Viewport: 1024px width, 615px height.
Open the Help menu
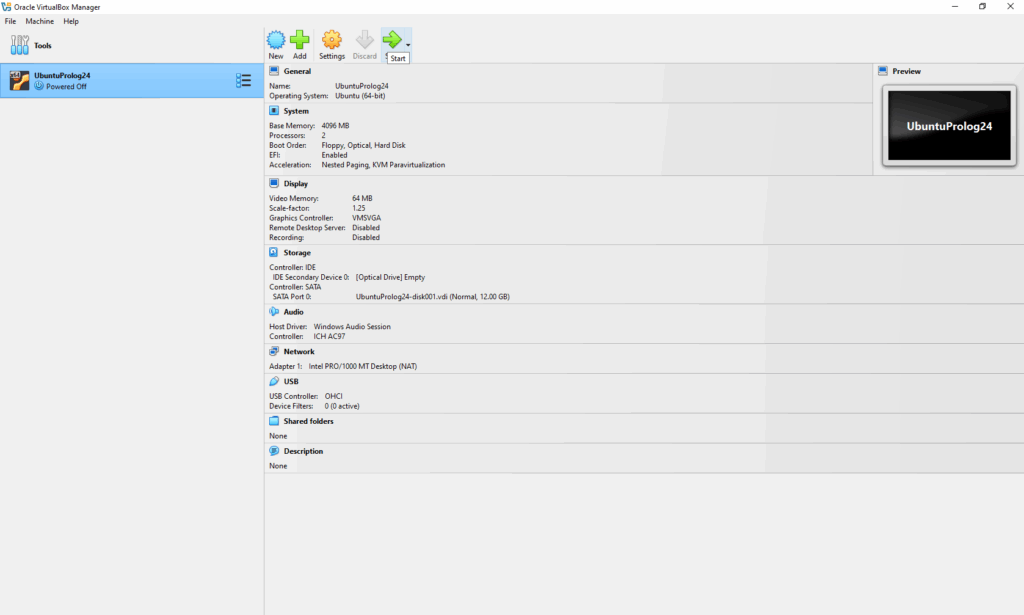[71, 22]
